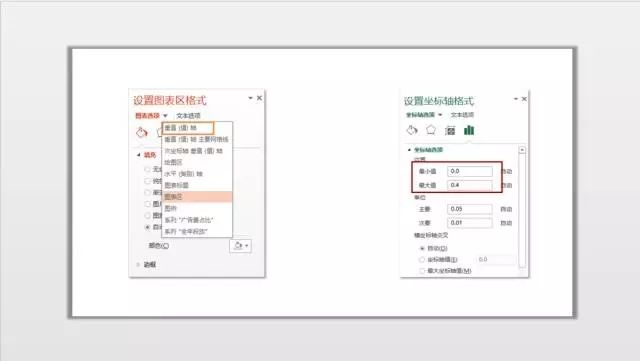640x361 pixels.
Task: Open the 图表选项 dropdown arrow
Action: 165,116
